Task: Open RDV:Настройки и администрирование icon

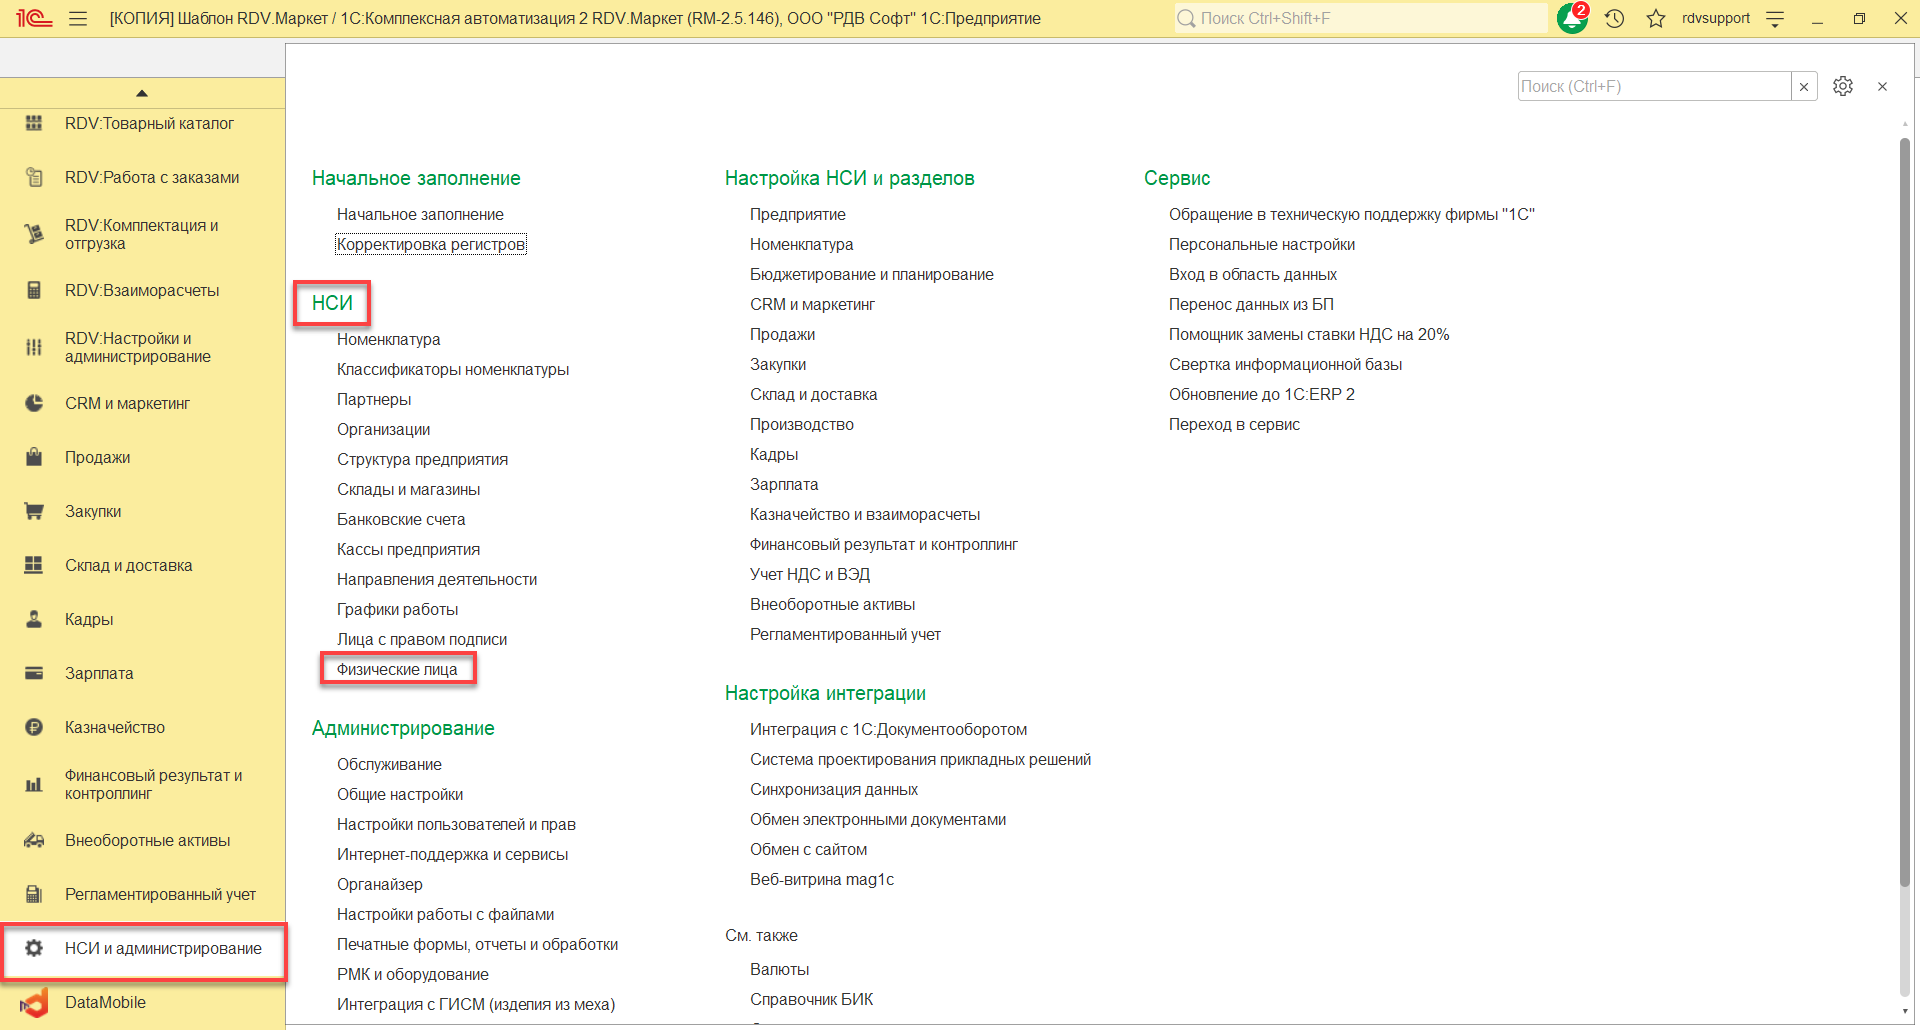Action: point(34,347)
